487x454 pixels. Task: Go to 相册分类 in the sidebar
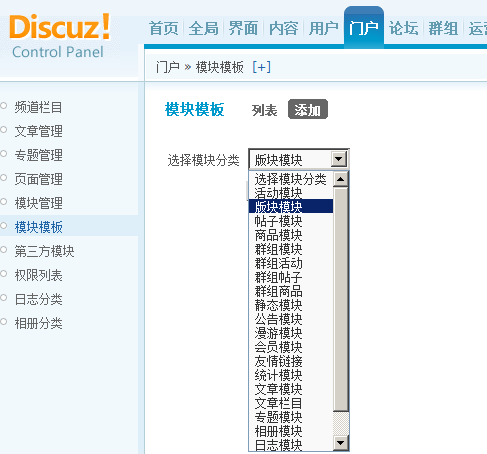tap(38, 323)
